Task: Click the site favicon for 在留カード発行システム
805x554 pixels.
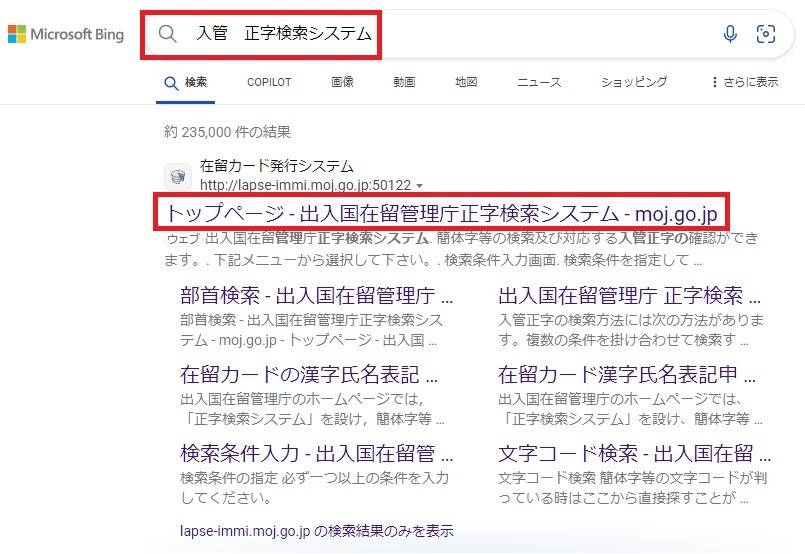Action: tap(177, 176)
